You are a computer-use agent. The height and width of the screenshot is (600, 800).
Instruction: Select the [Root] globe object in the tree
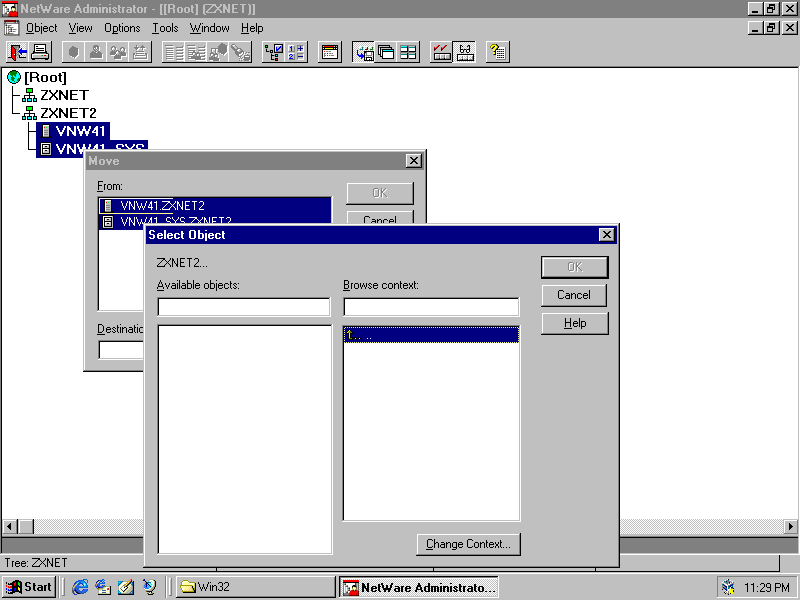click(x=45, y=77)
